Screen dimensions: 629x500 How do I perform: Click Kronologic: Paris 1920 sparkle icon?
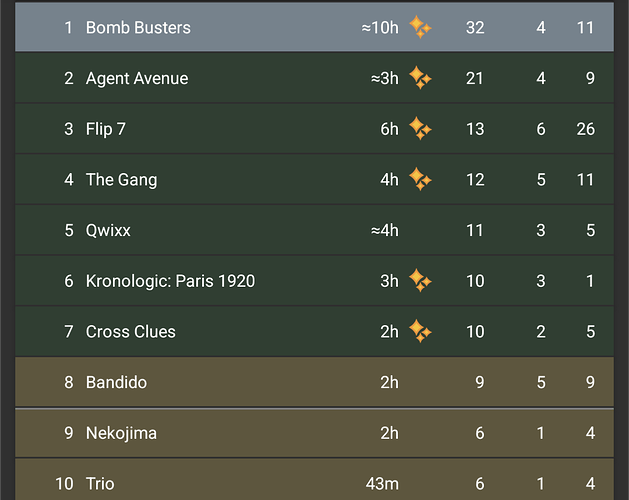point(420,281)
